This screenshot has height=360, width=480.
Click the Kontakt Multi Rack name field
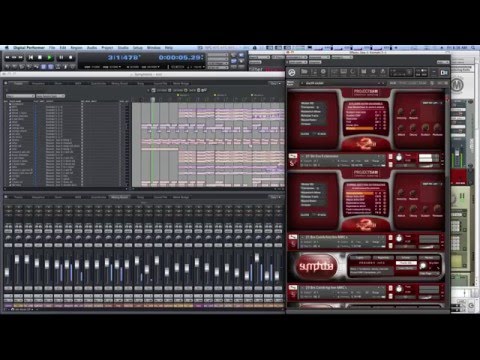click(342, 83)
